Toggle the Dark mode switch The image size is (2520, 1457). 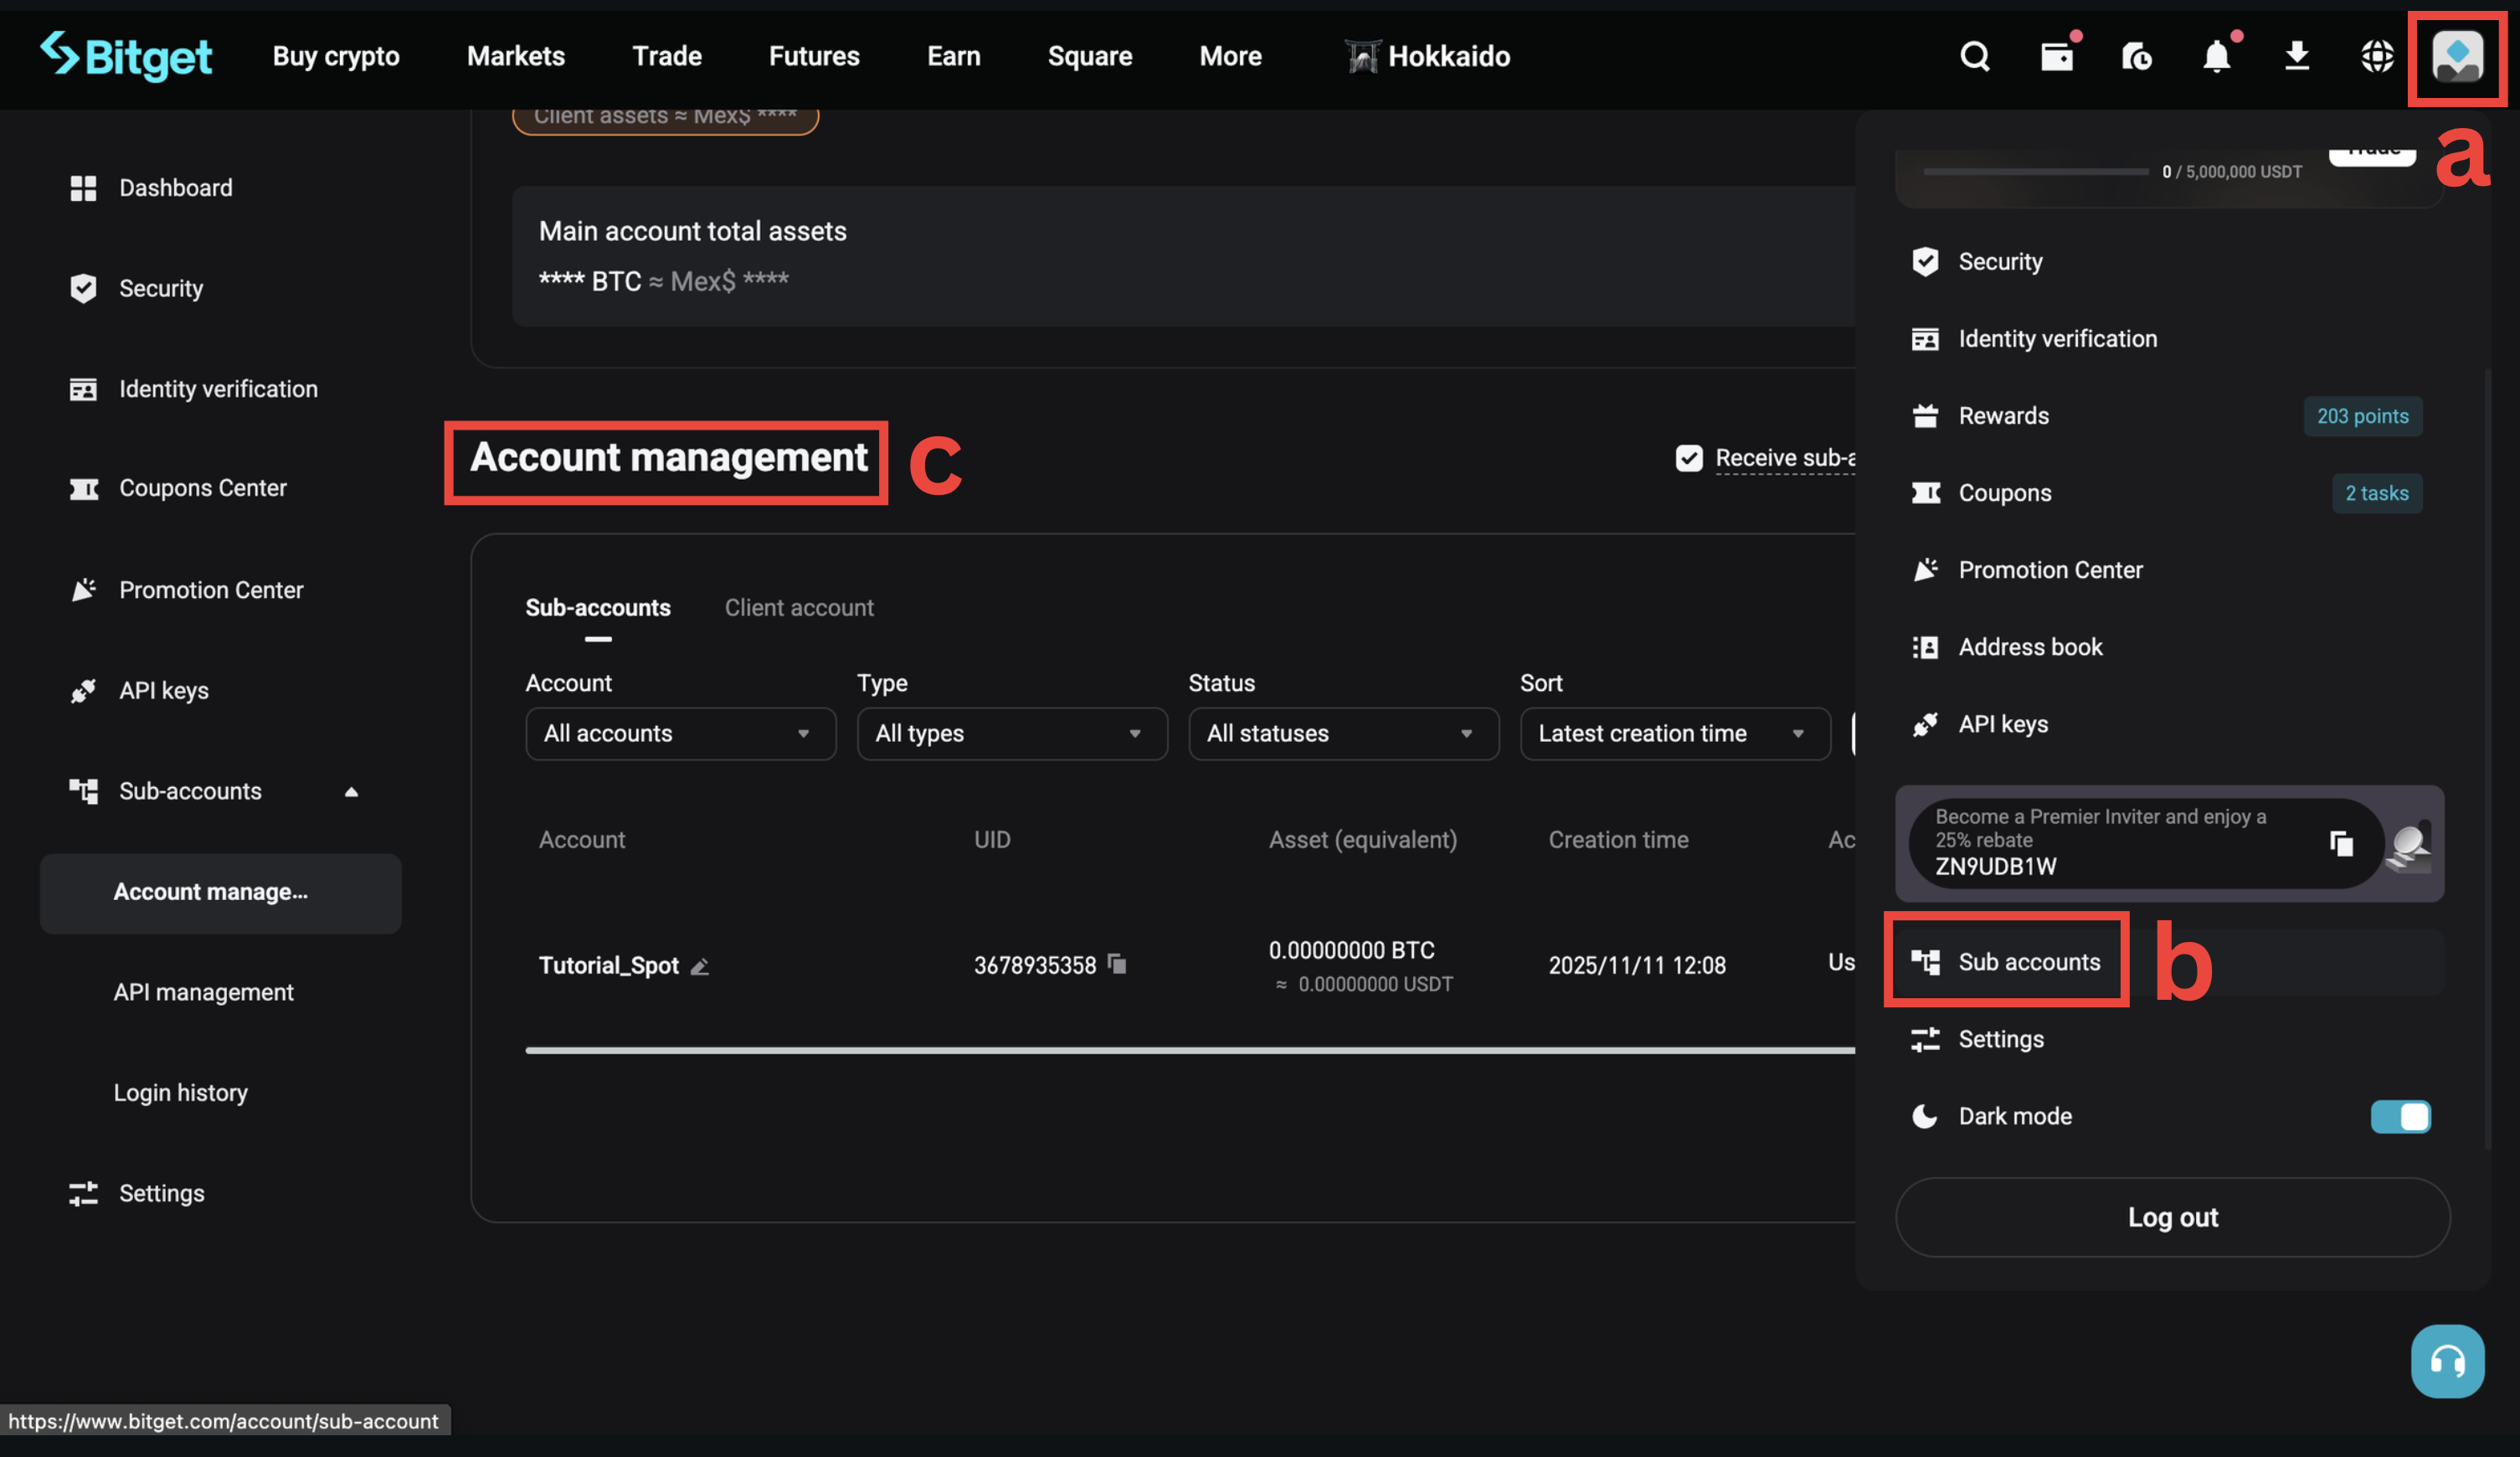point(2400,1116)
